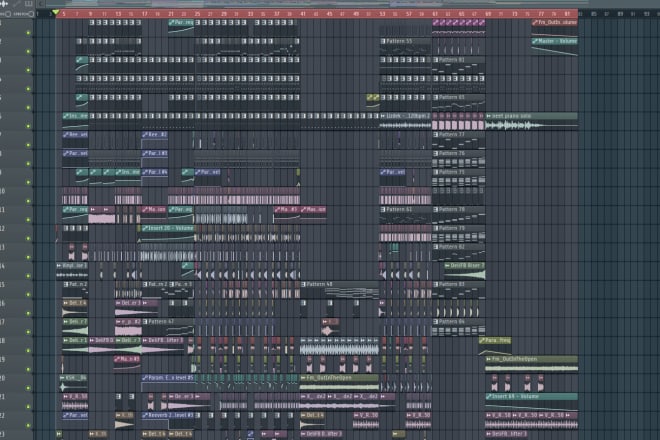Open the Pattern 81 clip menu icon
Screen dimensions: 660x440
pos(436,60)
